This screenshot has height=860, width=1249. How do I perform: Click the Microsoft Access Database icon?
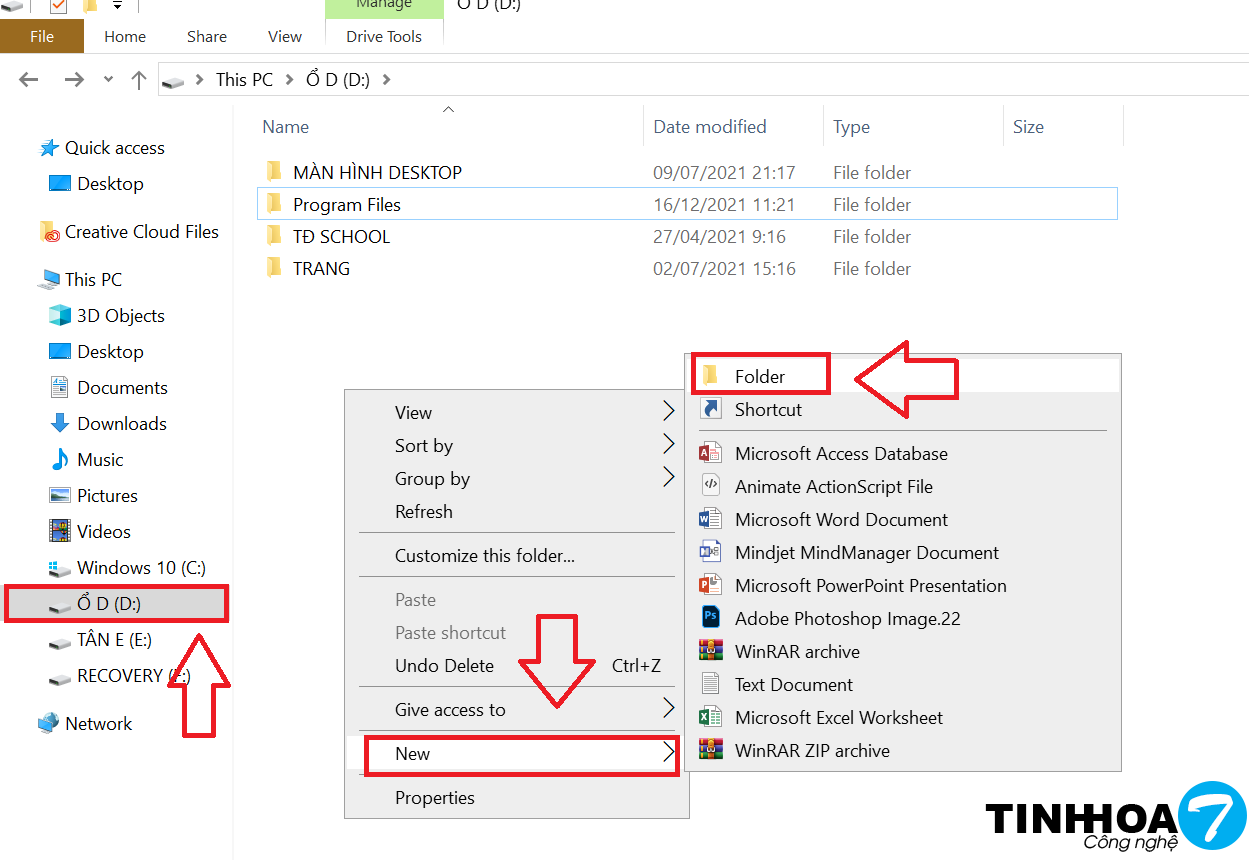point(711,453)
